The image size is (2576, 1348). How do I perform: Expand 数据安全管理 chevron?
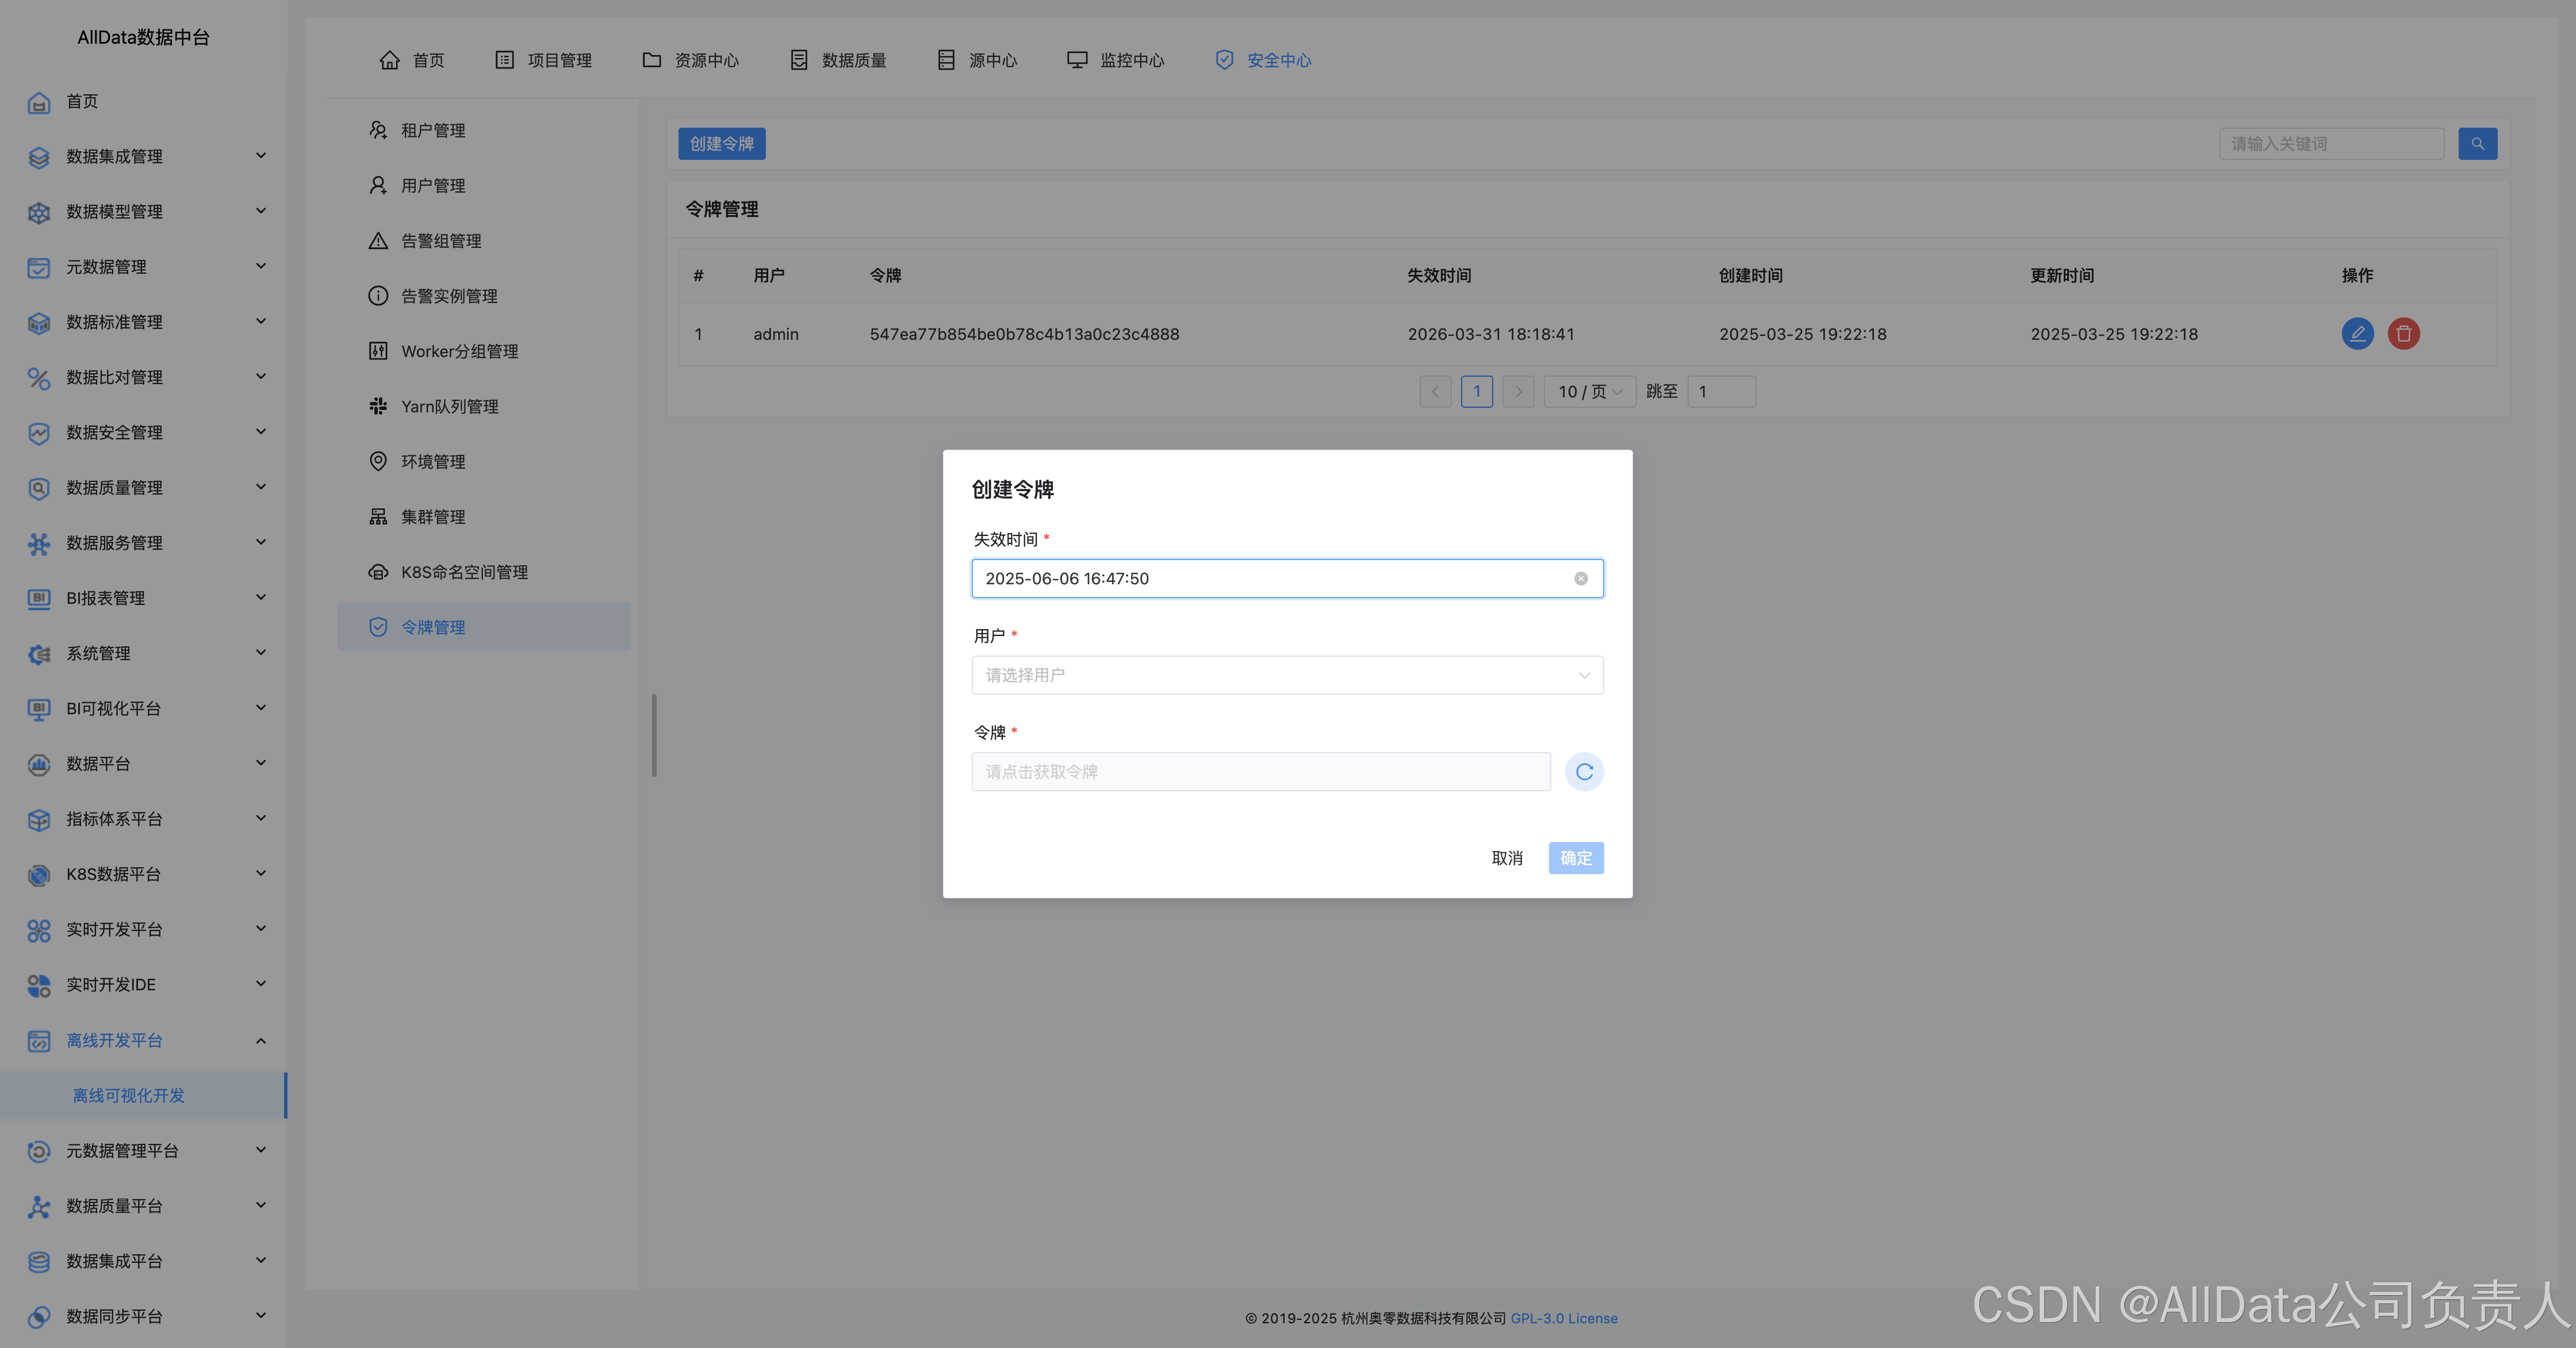[261, 432]
